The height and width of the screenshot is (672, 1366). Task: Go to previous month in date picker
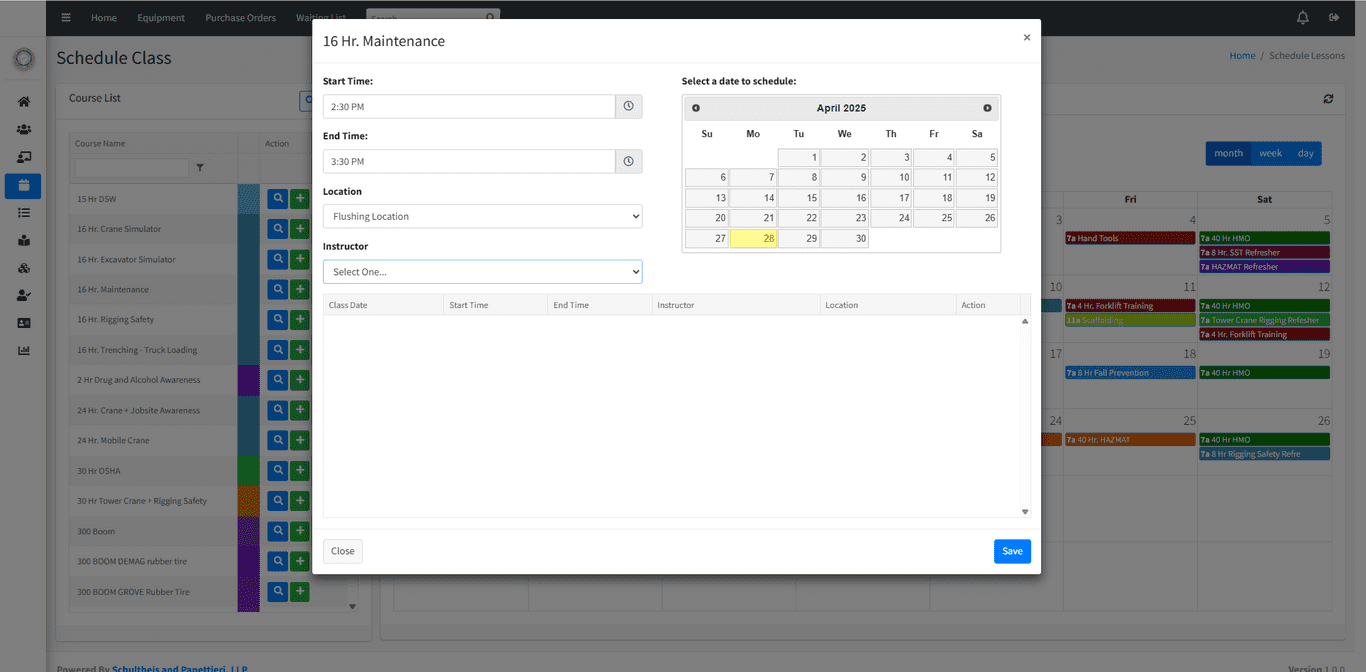[696, 108]
